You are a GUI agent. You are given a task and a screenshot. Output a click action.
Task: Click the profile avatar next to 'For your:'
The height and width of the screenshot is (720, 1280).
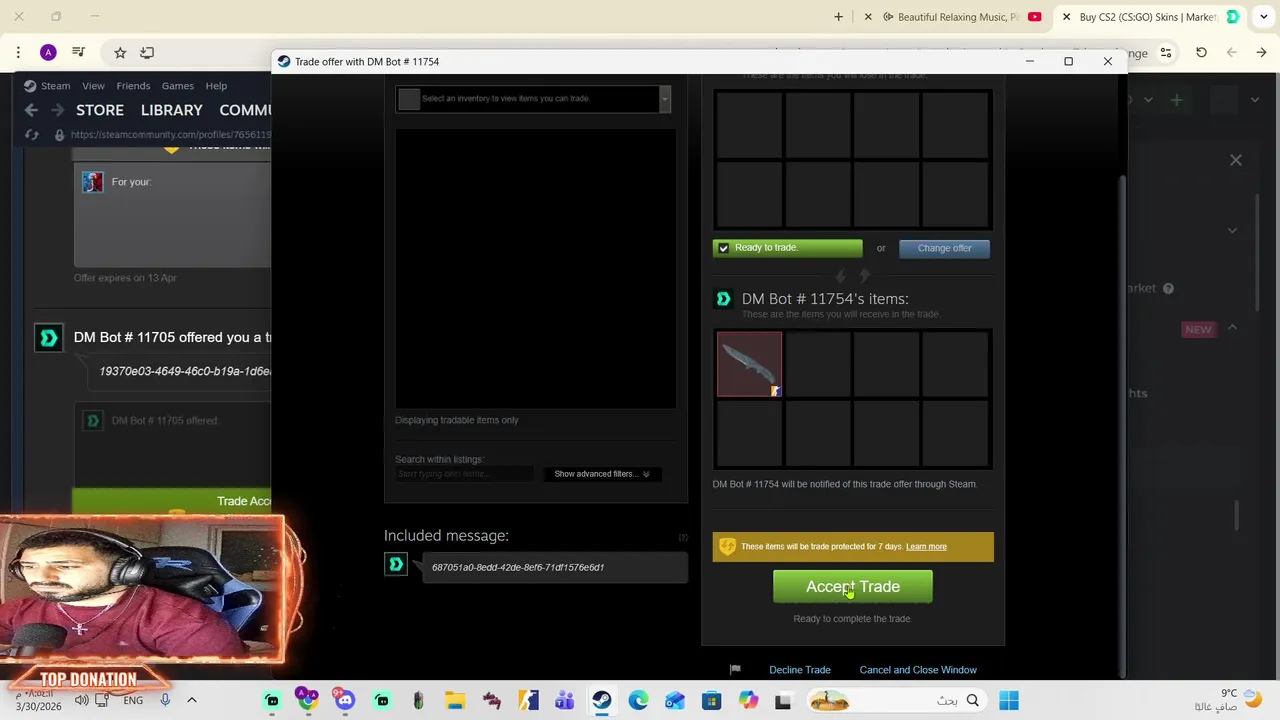[x=92, y=181]
